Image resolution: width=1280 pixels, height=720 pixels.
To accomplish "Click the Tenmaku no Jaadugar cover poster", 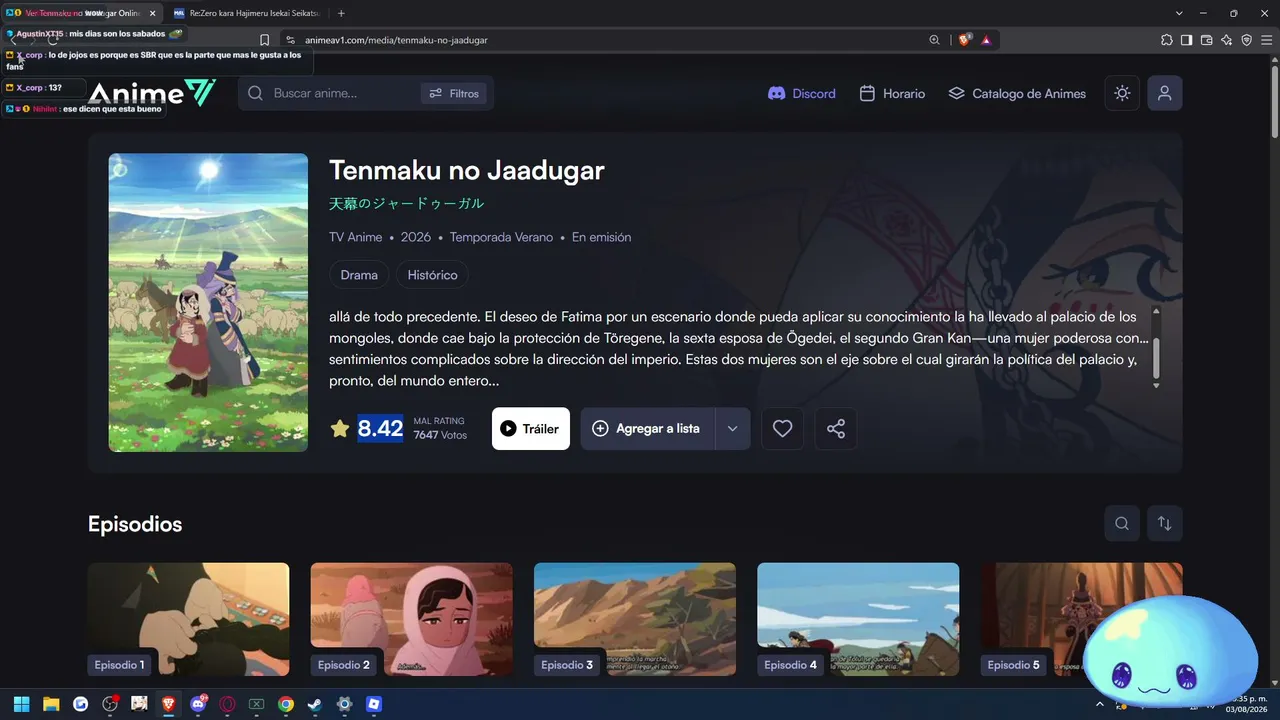I will (208, 302).
